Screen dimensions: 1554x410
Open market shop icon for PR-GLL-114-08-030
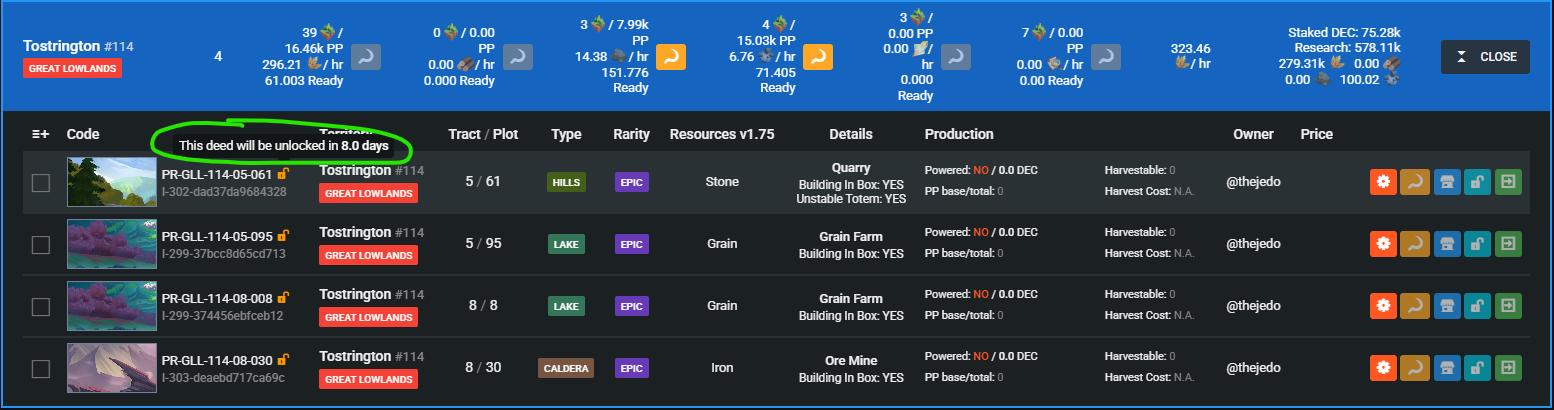(1446, 368)
